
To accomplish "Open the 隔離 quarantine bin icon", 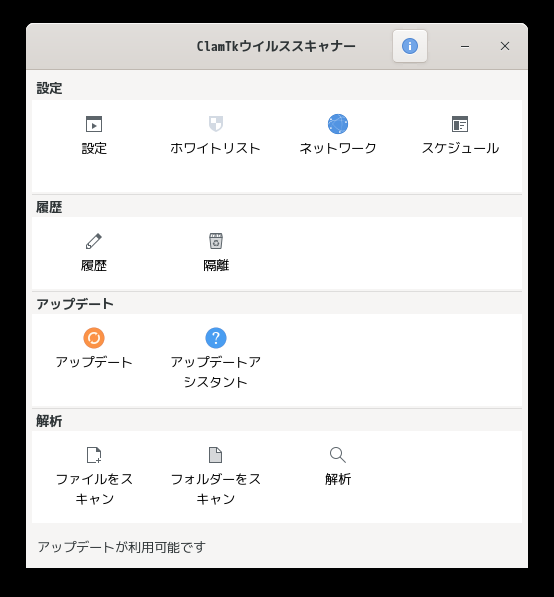I will coord(216,241).
